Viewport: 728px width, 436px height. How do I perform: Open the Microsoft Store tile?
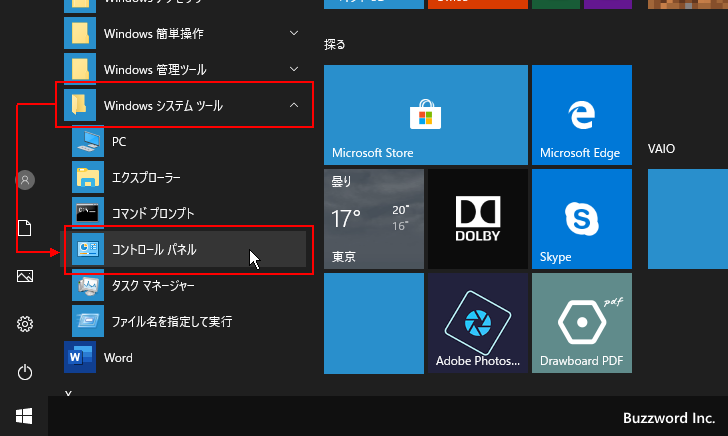click(426, 115)
